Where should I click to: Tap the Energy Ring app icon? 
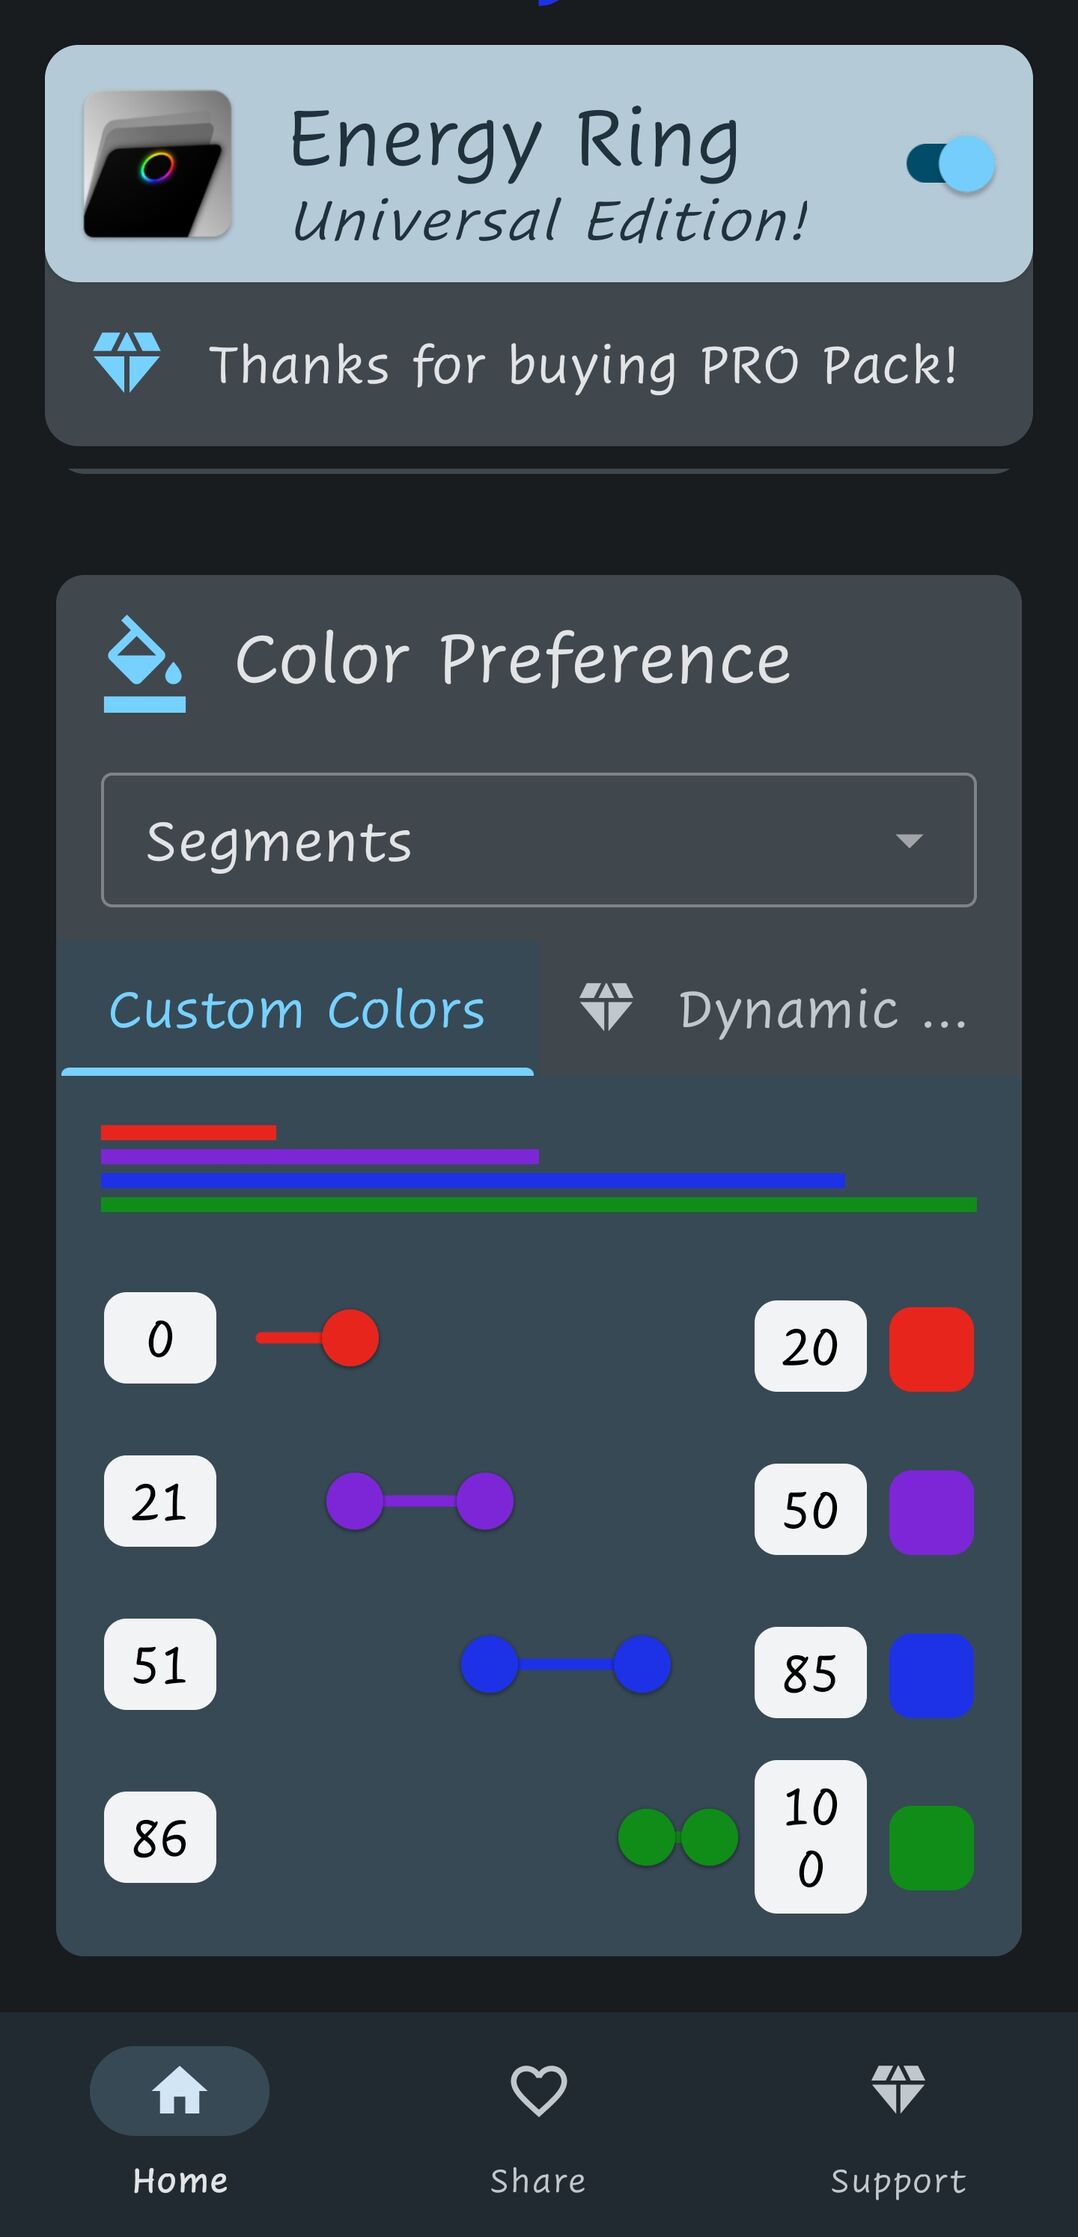157,164
